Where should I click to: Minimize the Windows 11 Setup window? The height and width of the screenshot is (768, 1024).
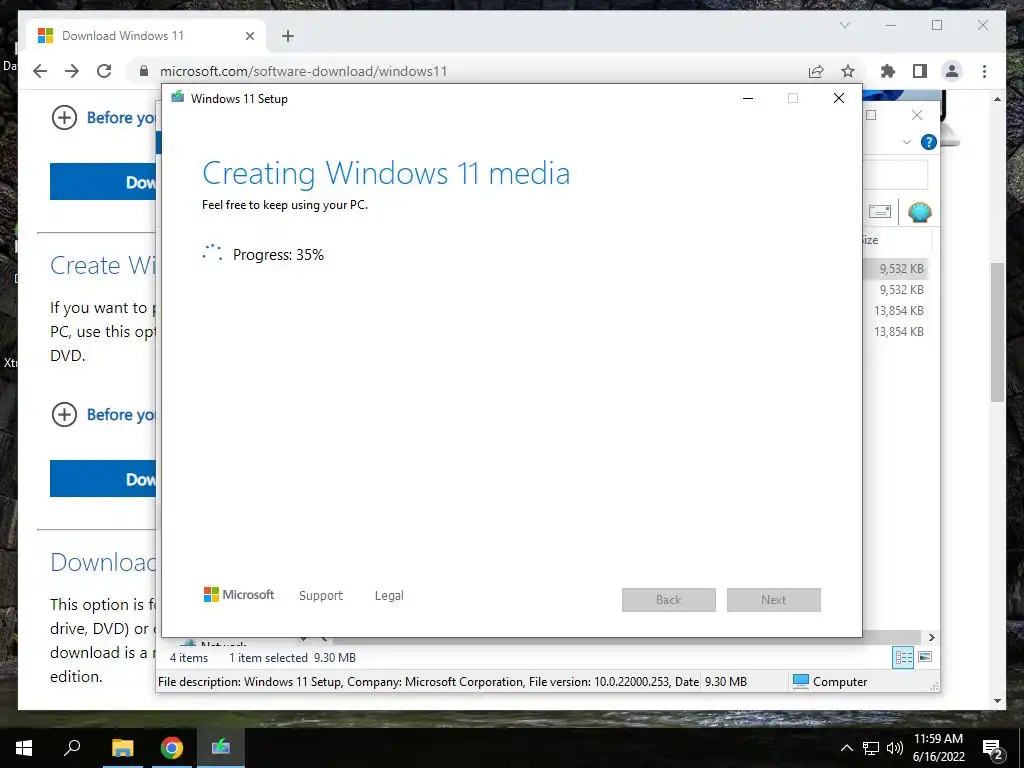pyautogui.click(x=748, y=98)
